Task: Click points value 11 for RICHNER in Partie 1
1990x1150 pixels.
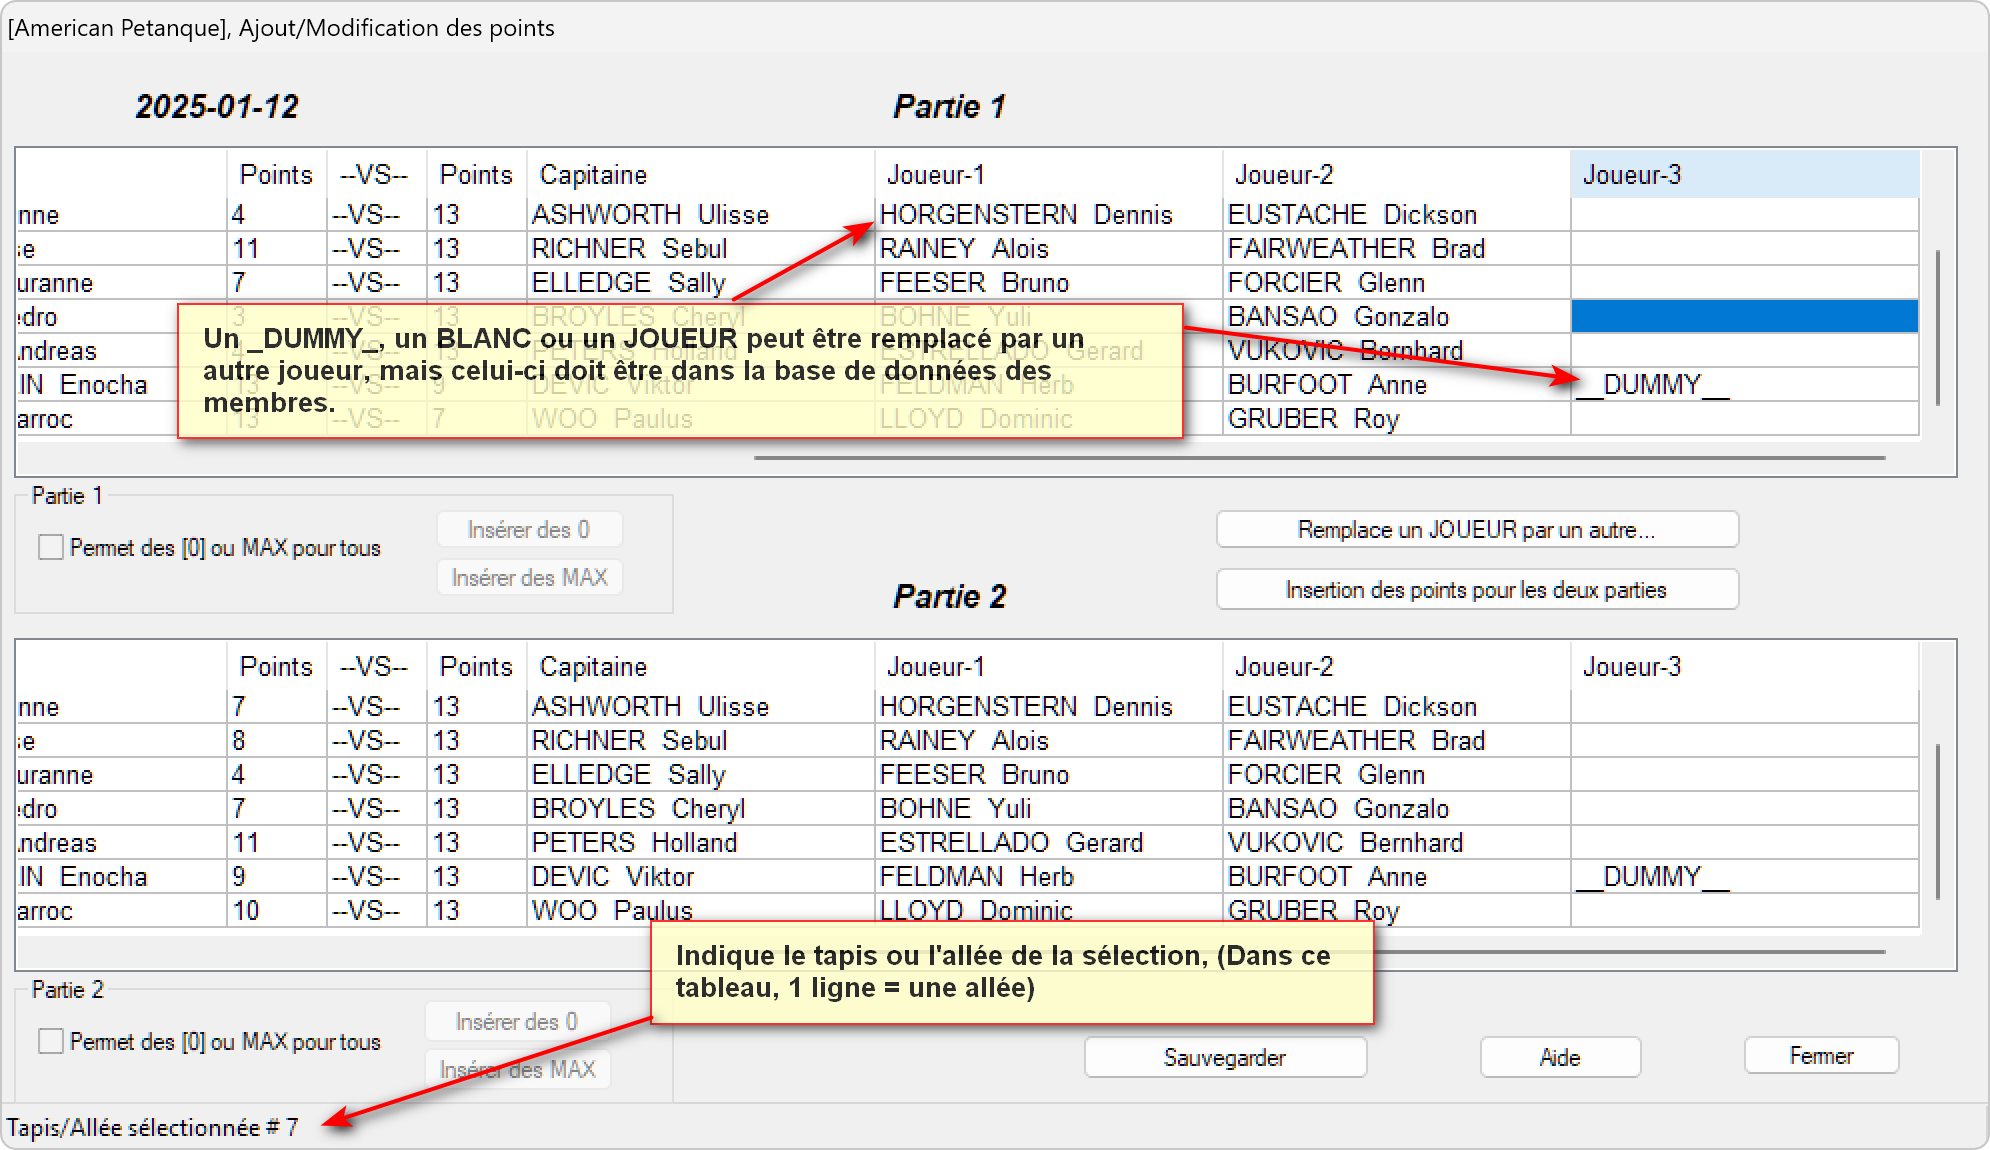Action: [247, 249]
